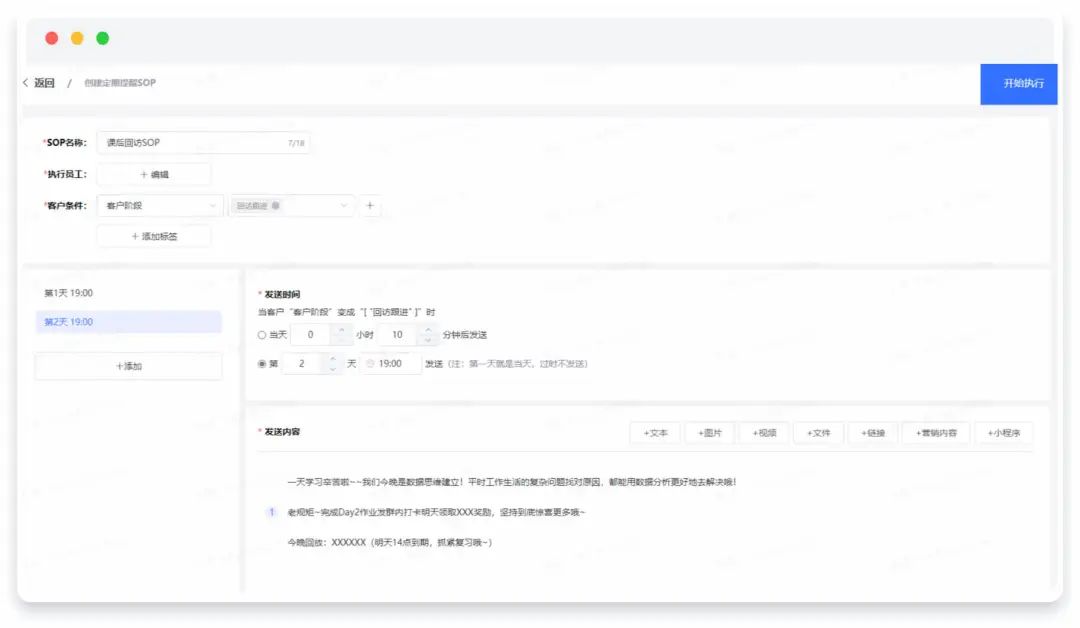The image size is (1080, 628).
Task: Click the plus icon beside customer condition dropdowns
Action: click(369, 206)
